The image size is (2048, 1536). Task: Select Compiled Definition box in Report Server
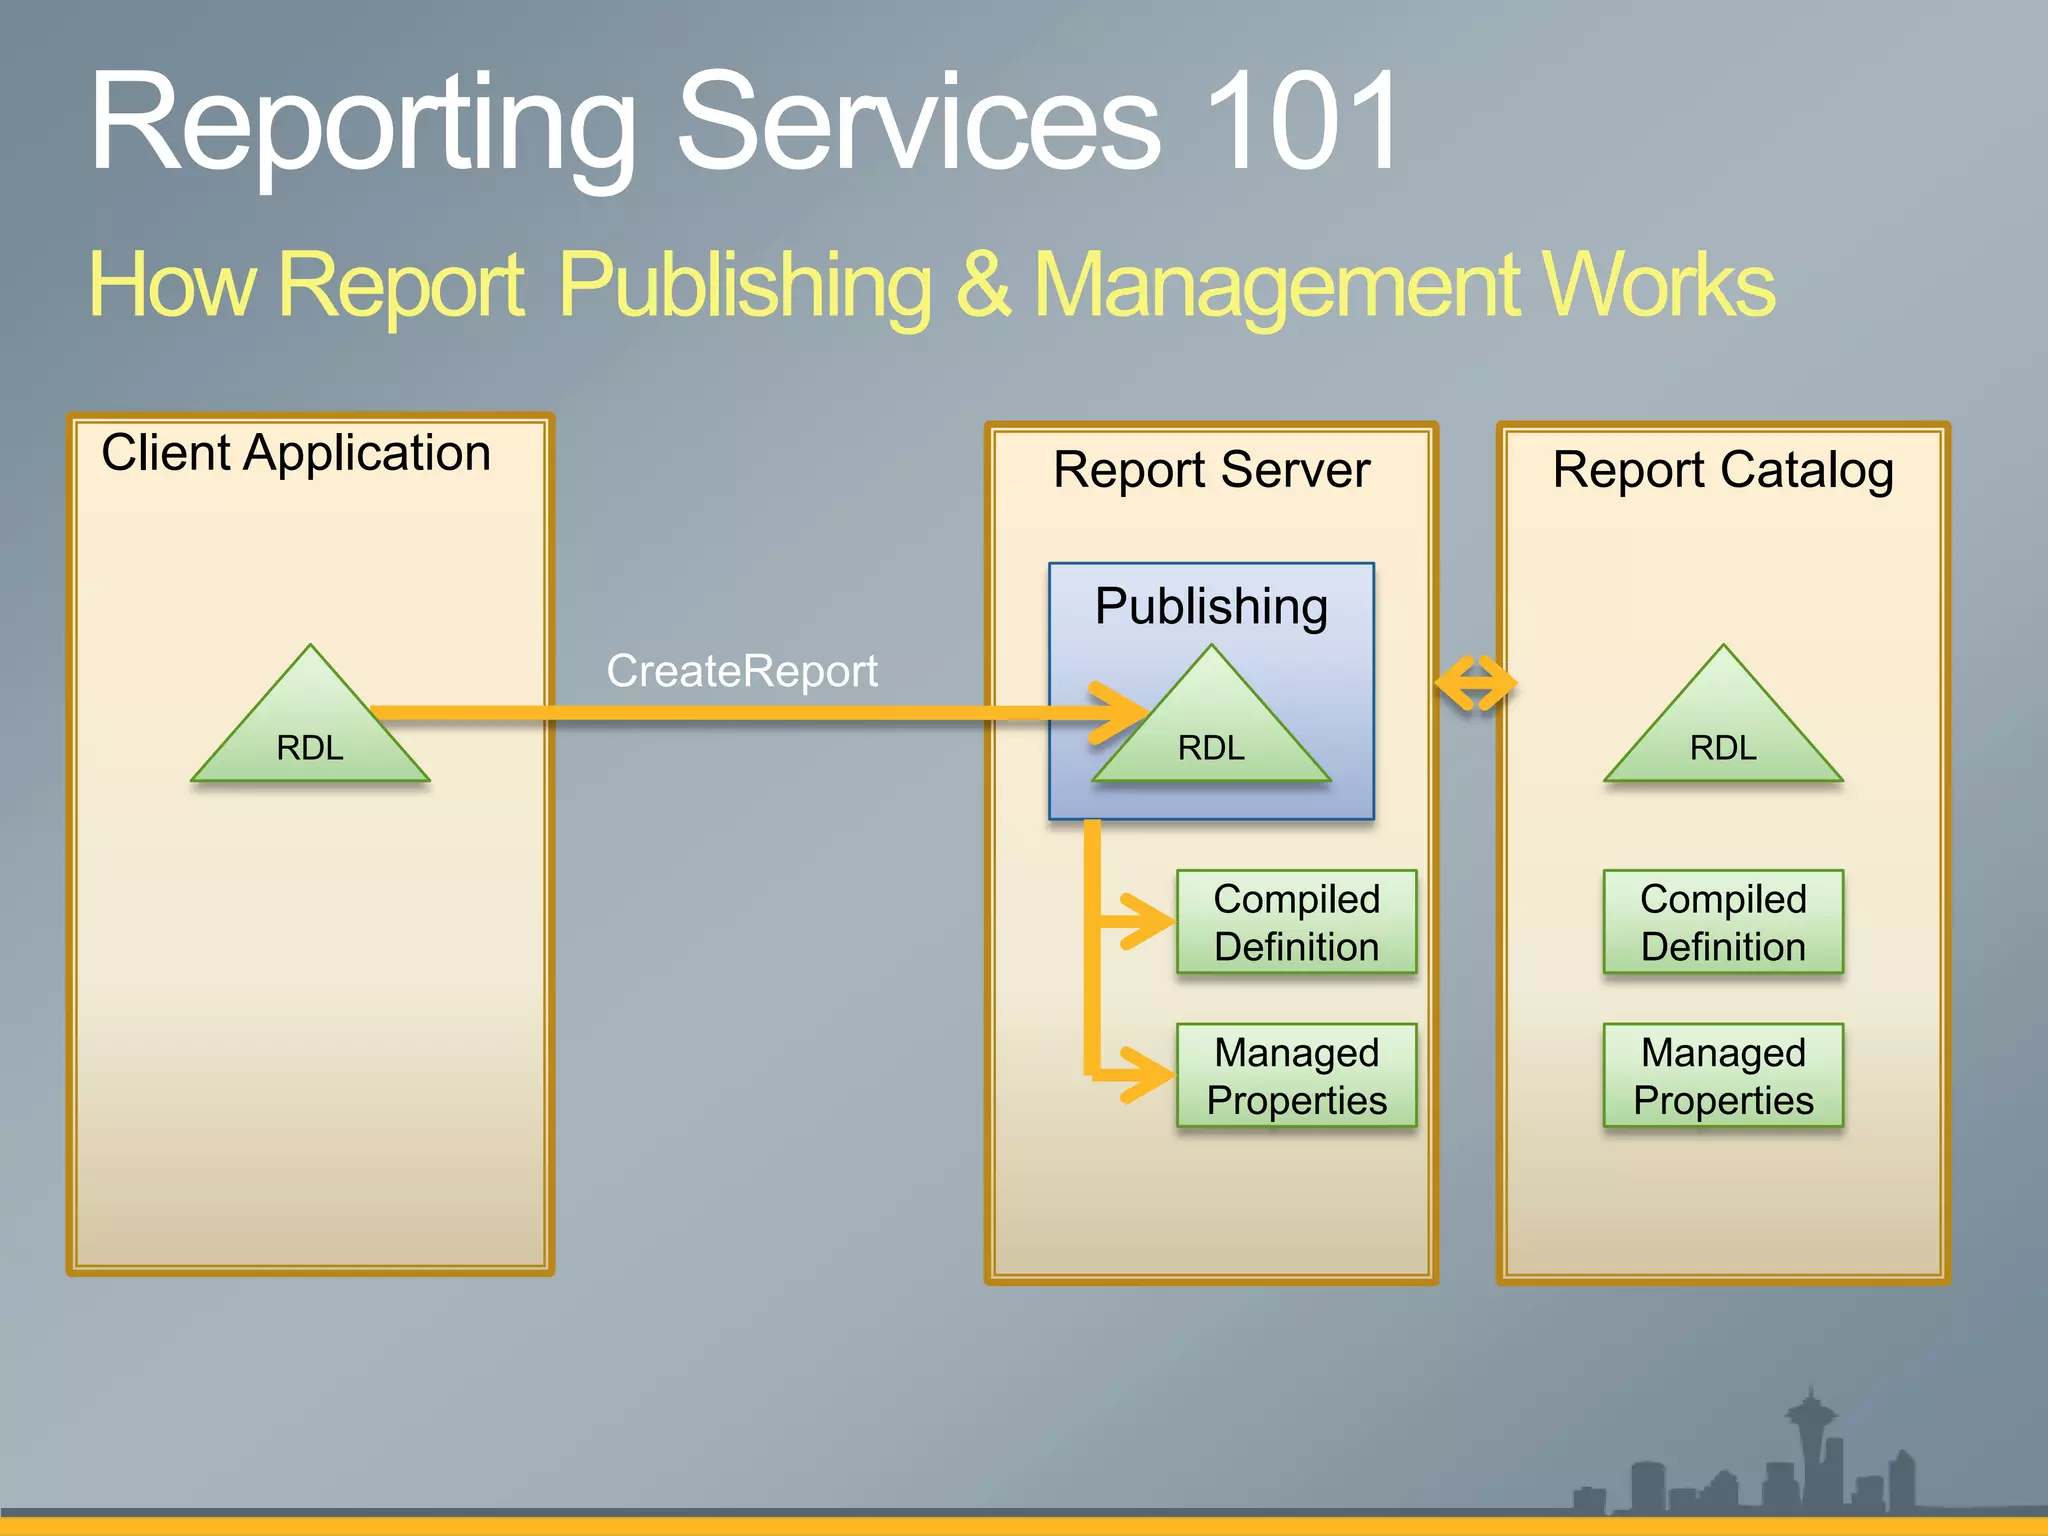click(x=1296, y=922)
